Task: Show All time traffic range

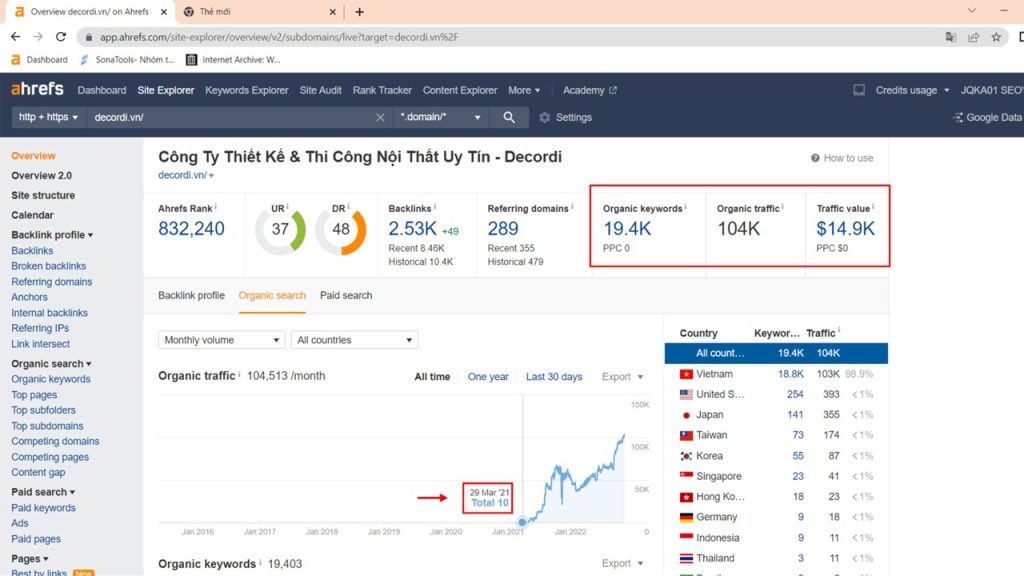Action: (432, 377)
